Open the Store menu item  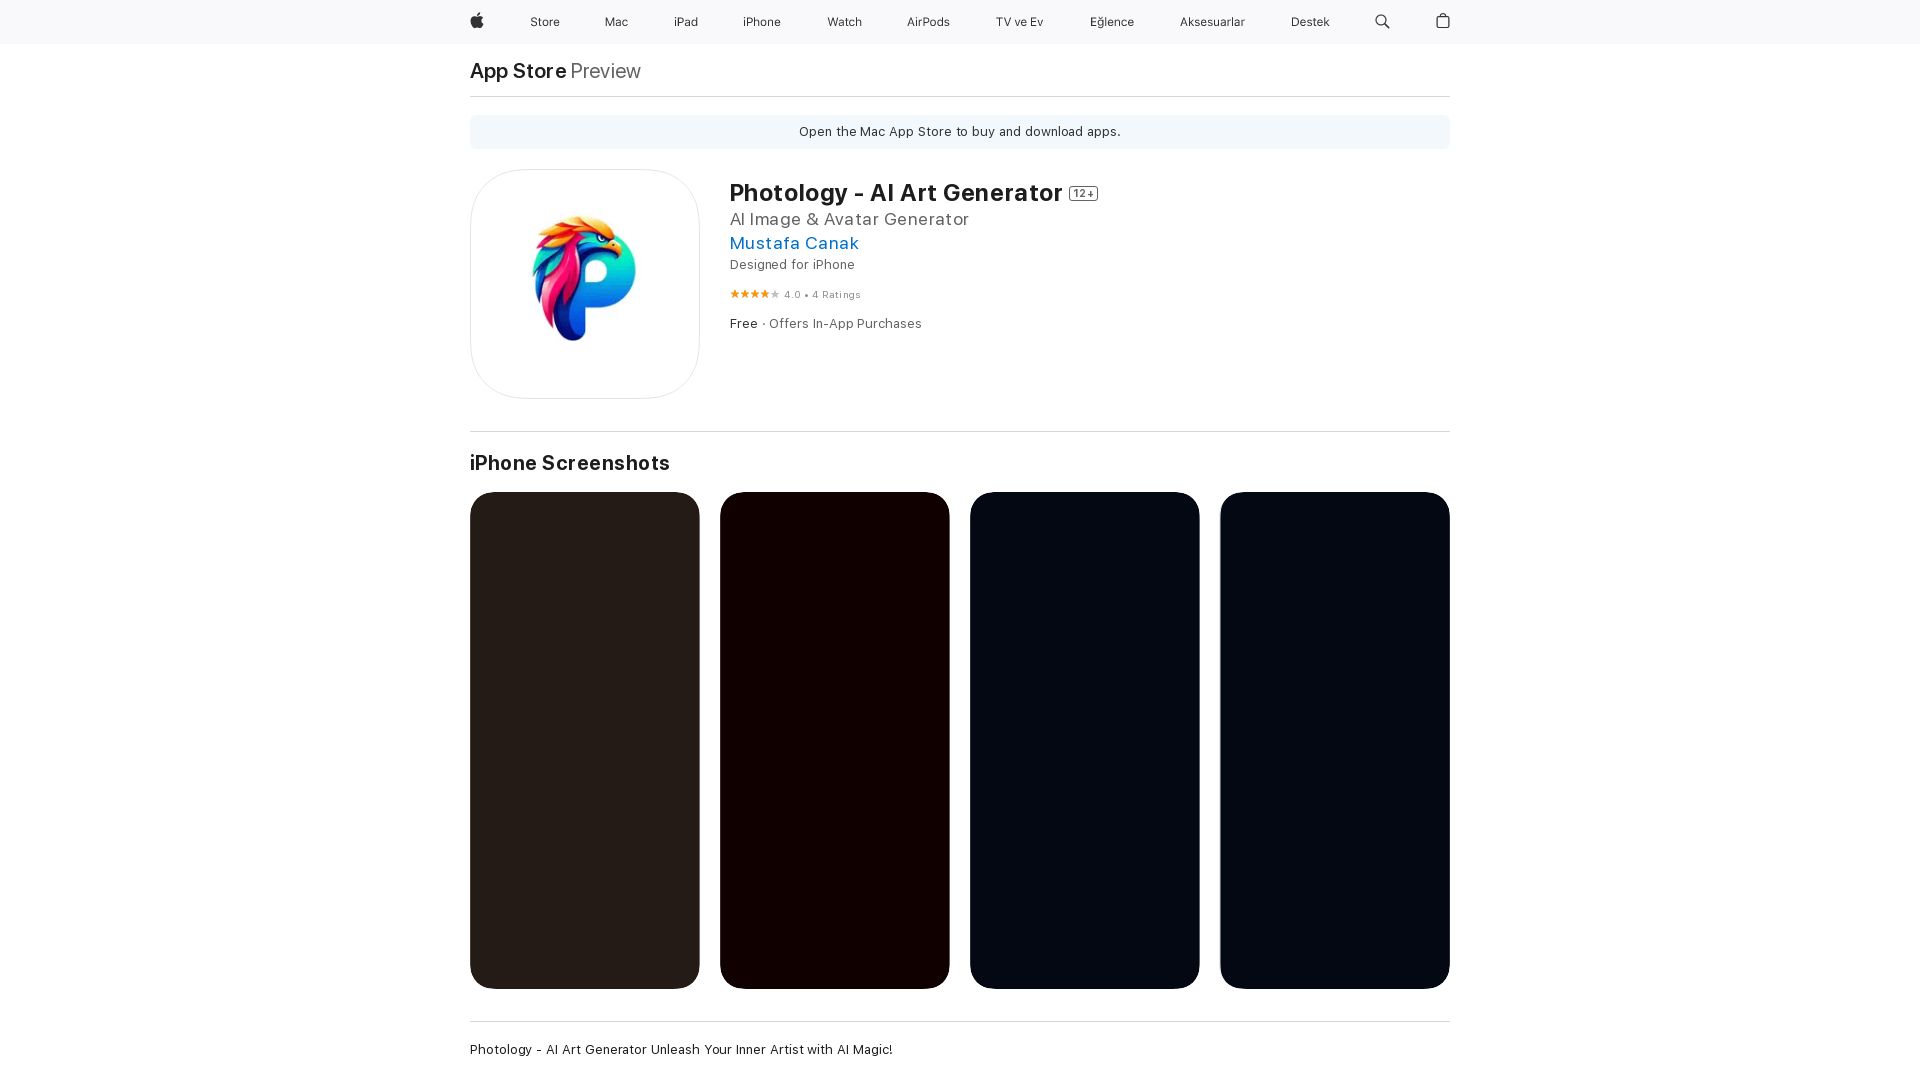coord(544,22)
